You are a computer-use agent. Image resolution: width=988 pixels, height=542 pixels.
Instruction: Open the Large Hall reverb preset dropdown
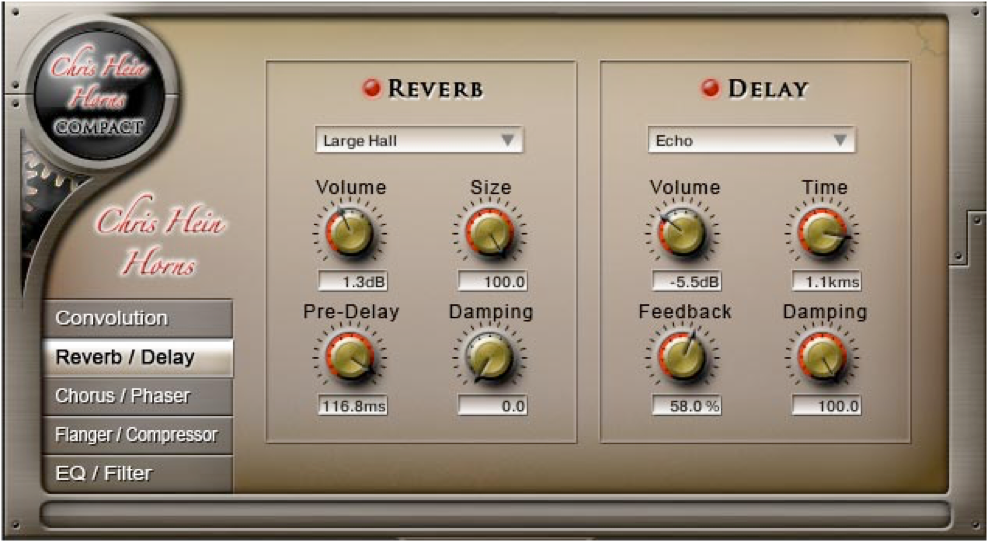[x=419, y=141]
